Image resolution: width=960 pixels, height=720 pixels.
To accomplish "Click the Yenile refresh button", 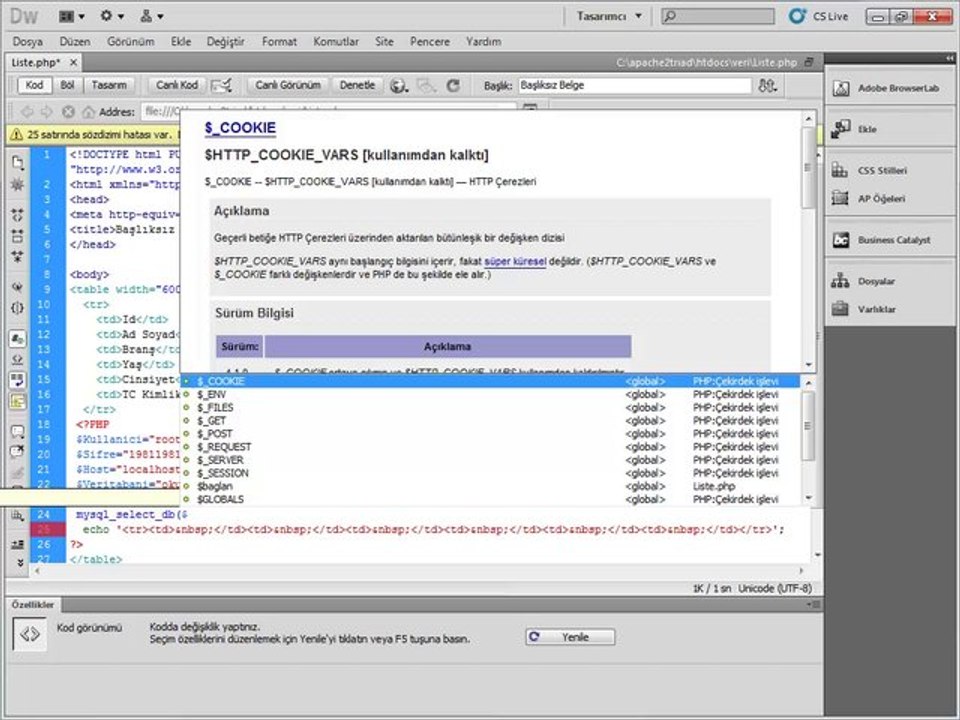I will click(x=570, y=637).
